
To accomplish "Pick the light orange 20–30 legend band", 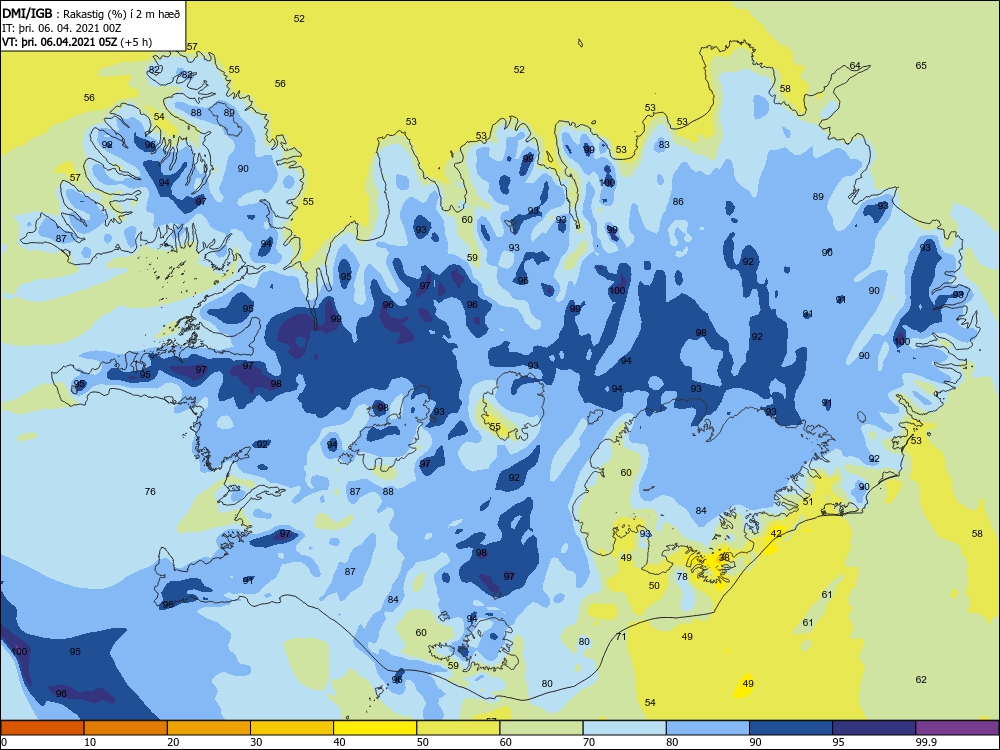I will [209, 728].
